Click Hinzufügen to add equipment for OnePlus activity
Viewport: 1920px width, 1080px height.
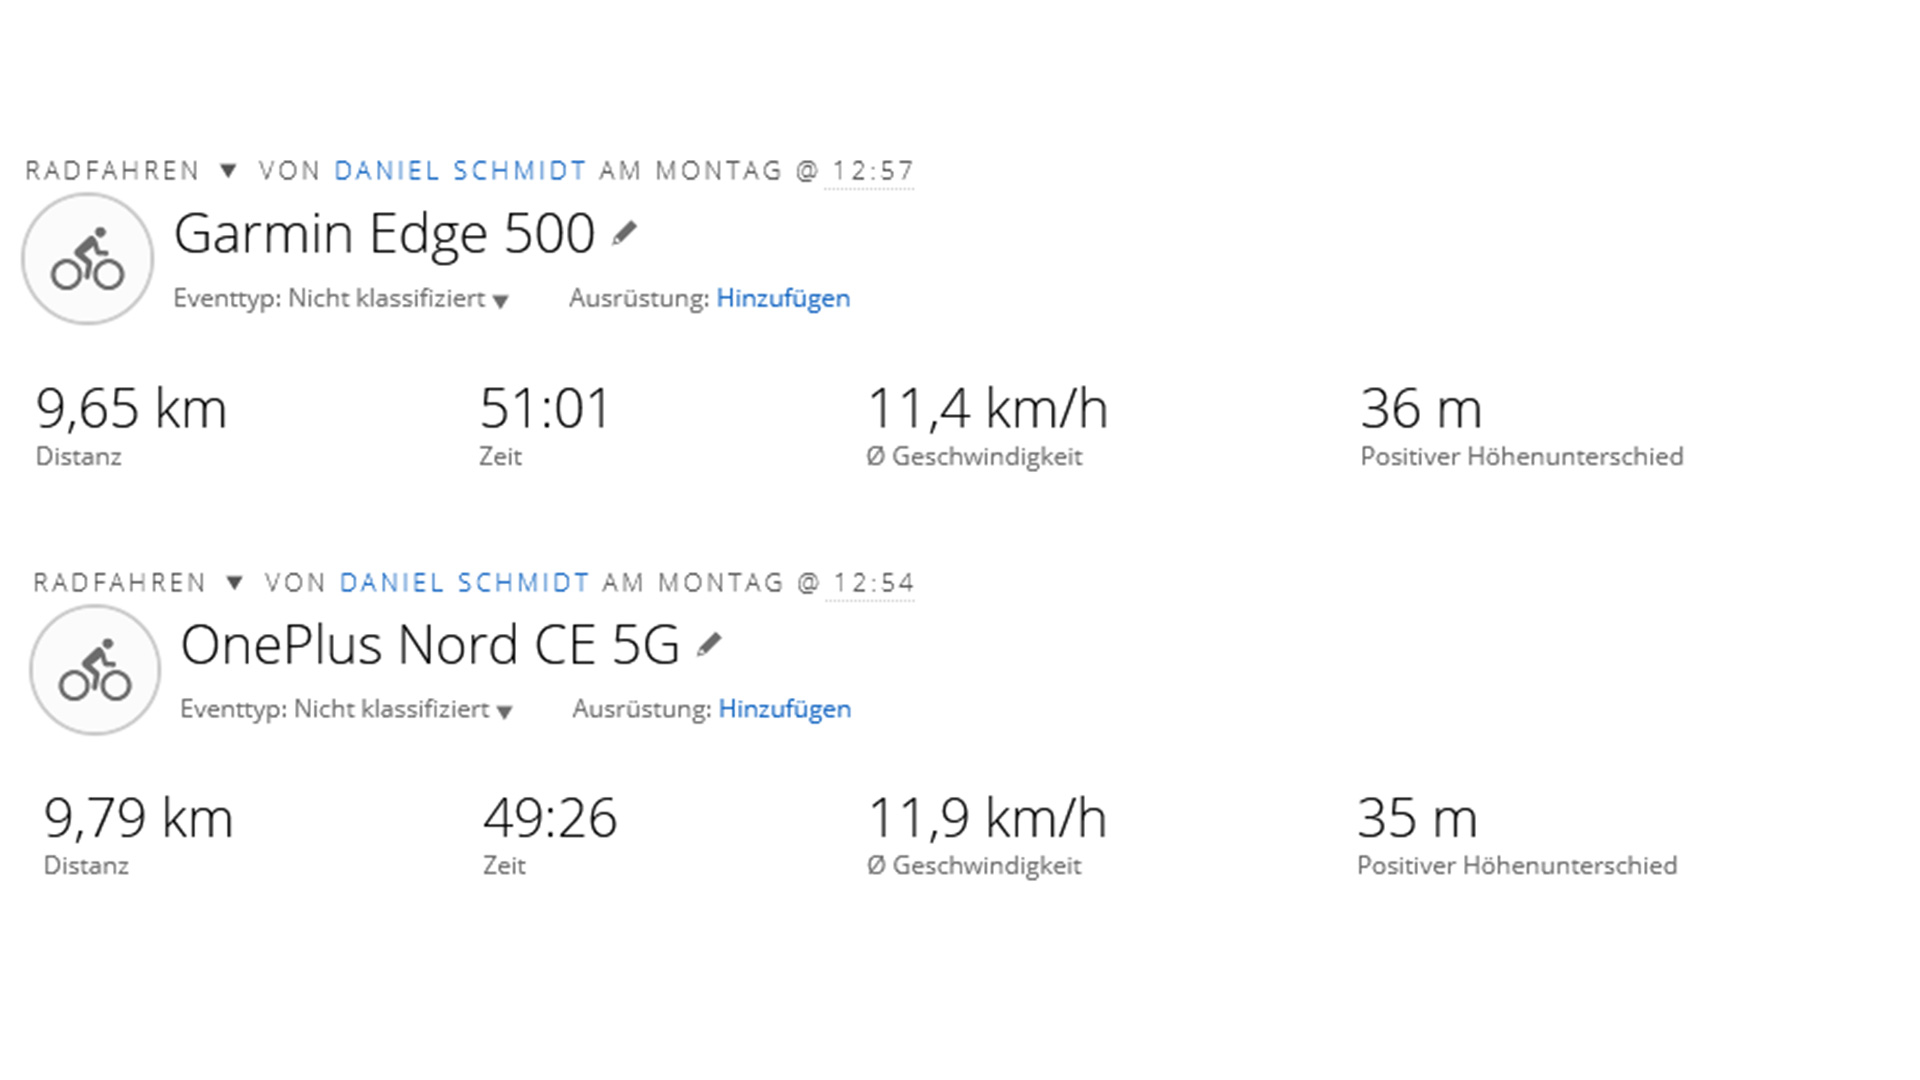785,709
